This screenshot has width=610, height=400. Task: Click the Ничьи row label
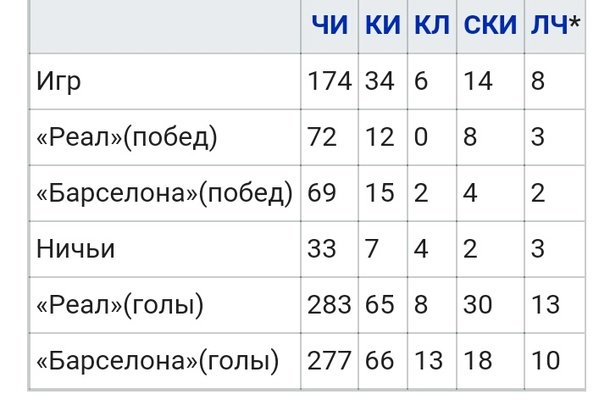tap(74, 249)
